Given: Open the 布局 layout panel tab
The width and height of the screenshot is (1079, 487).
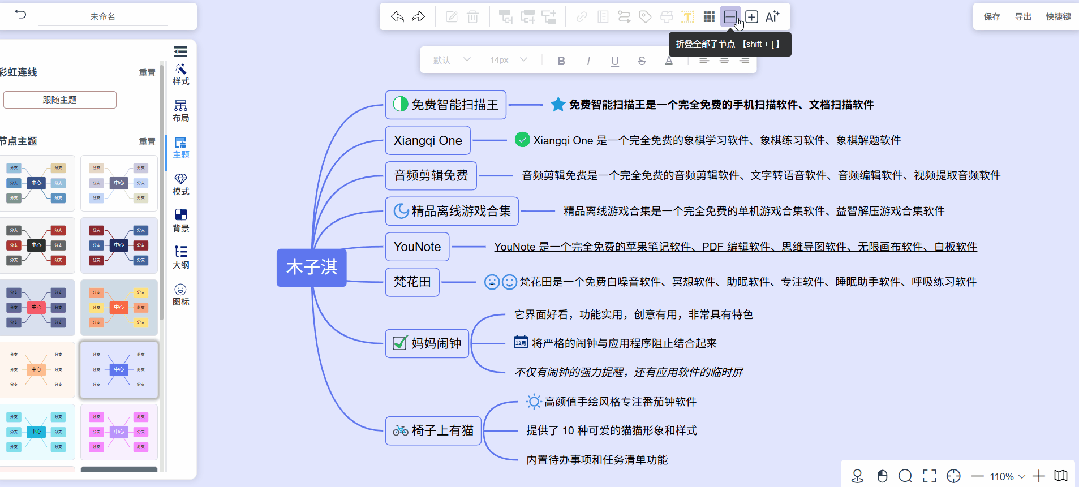Looking at the screenshot, I should [x=181, y=111].
